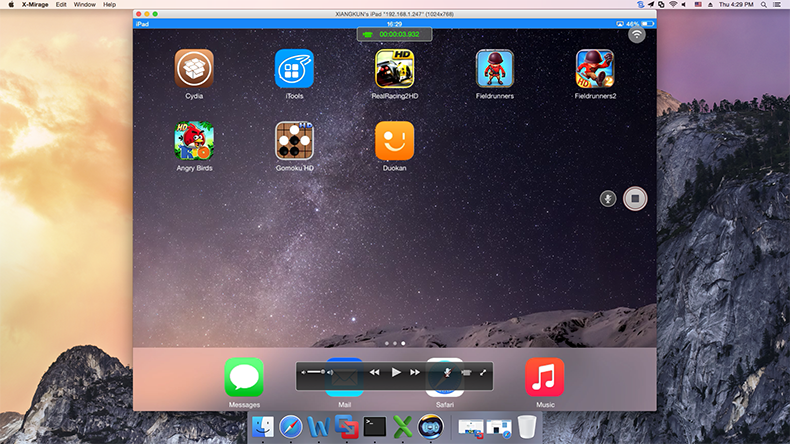
Task: Click the X-Mirage window title bar text
Action: coord(394,14)
